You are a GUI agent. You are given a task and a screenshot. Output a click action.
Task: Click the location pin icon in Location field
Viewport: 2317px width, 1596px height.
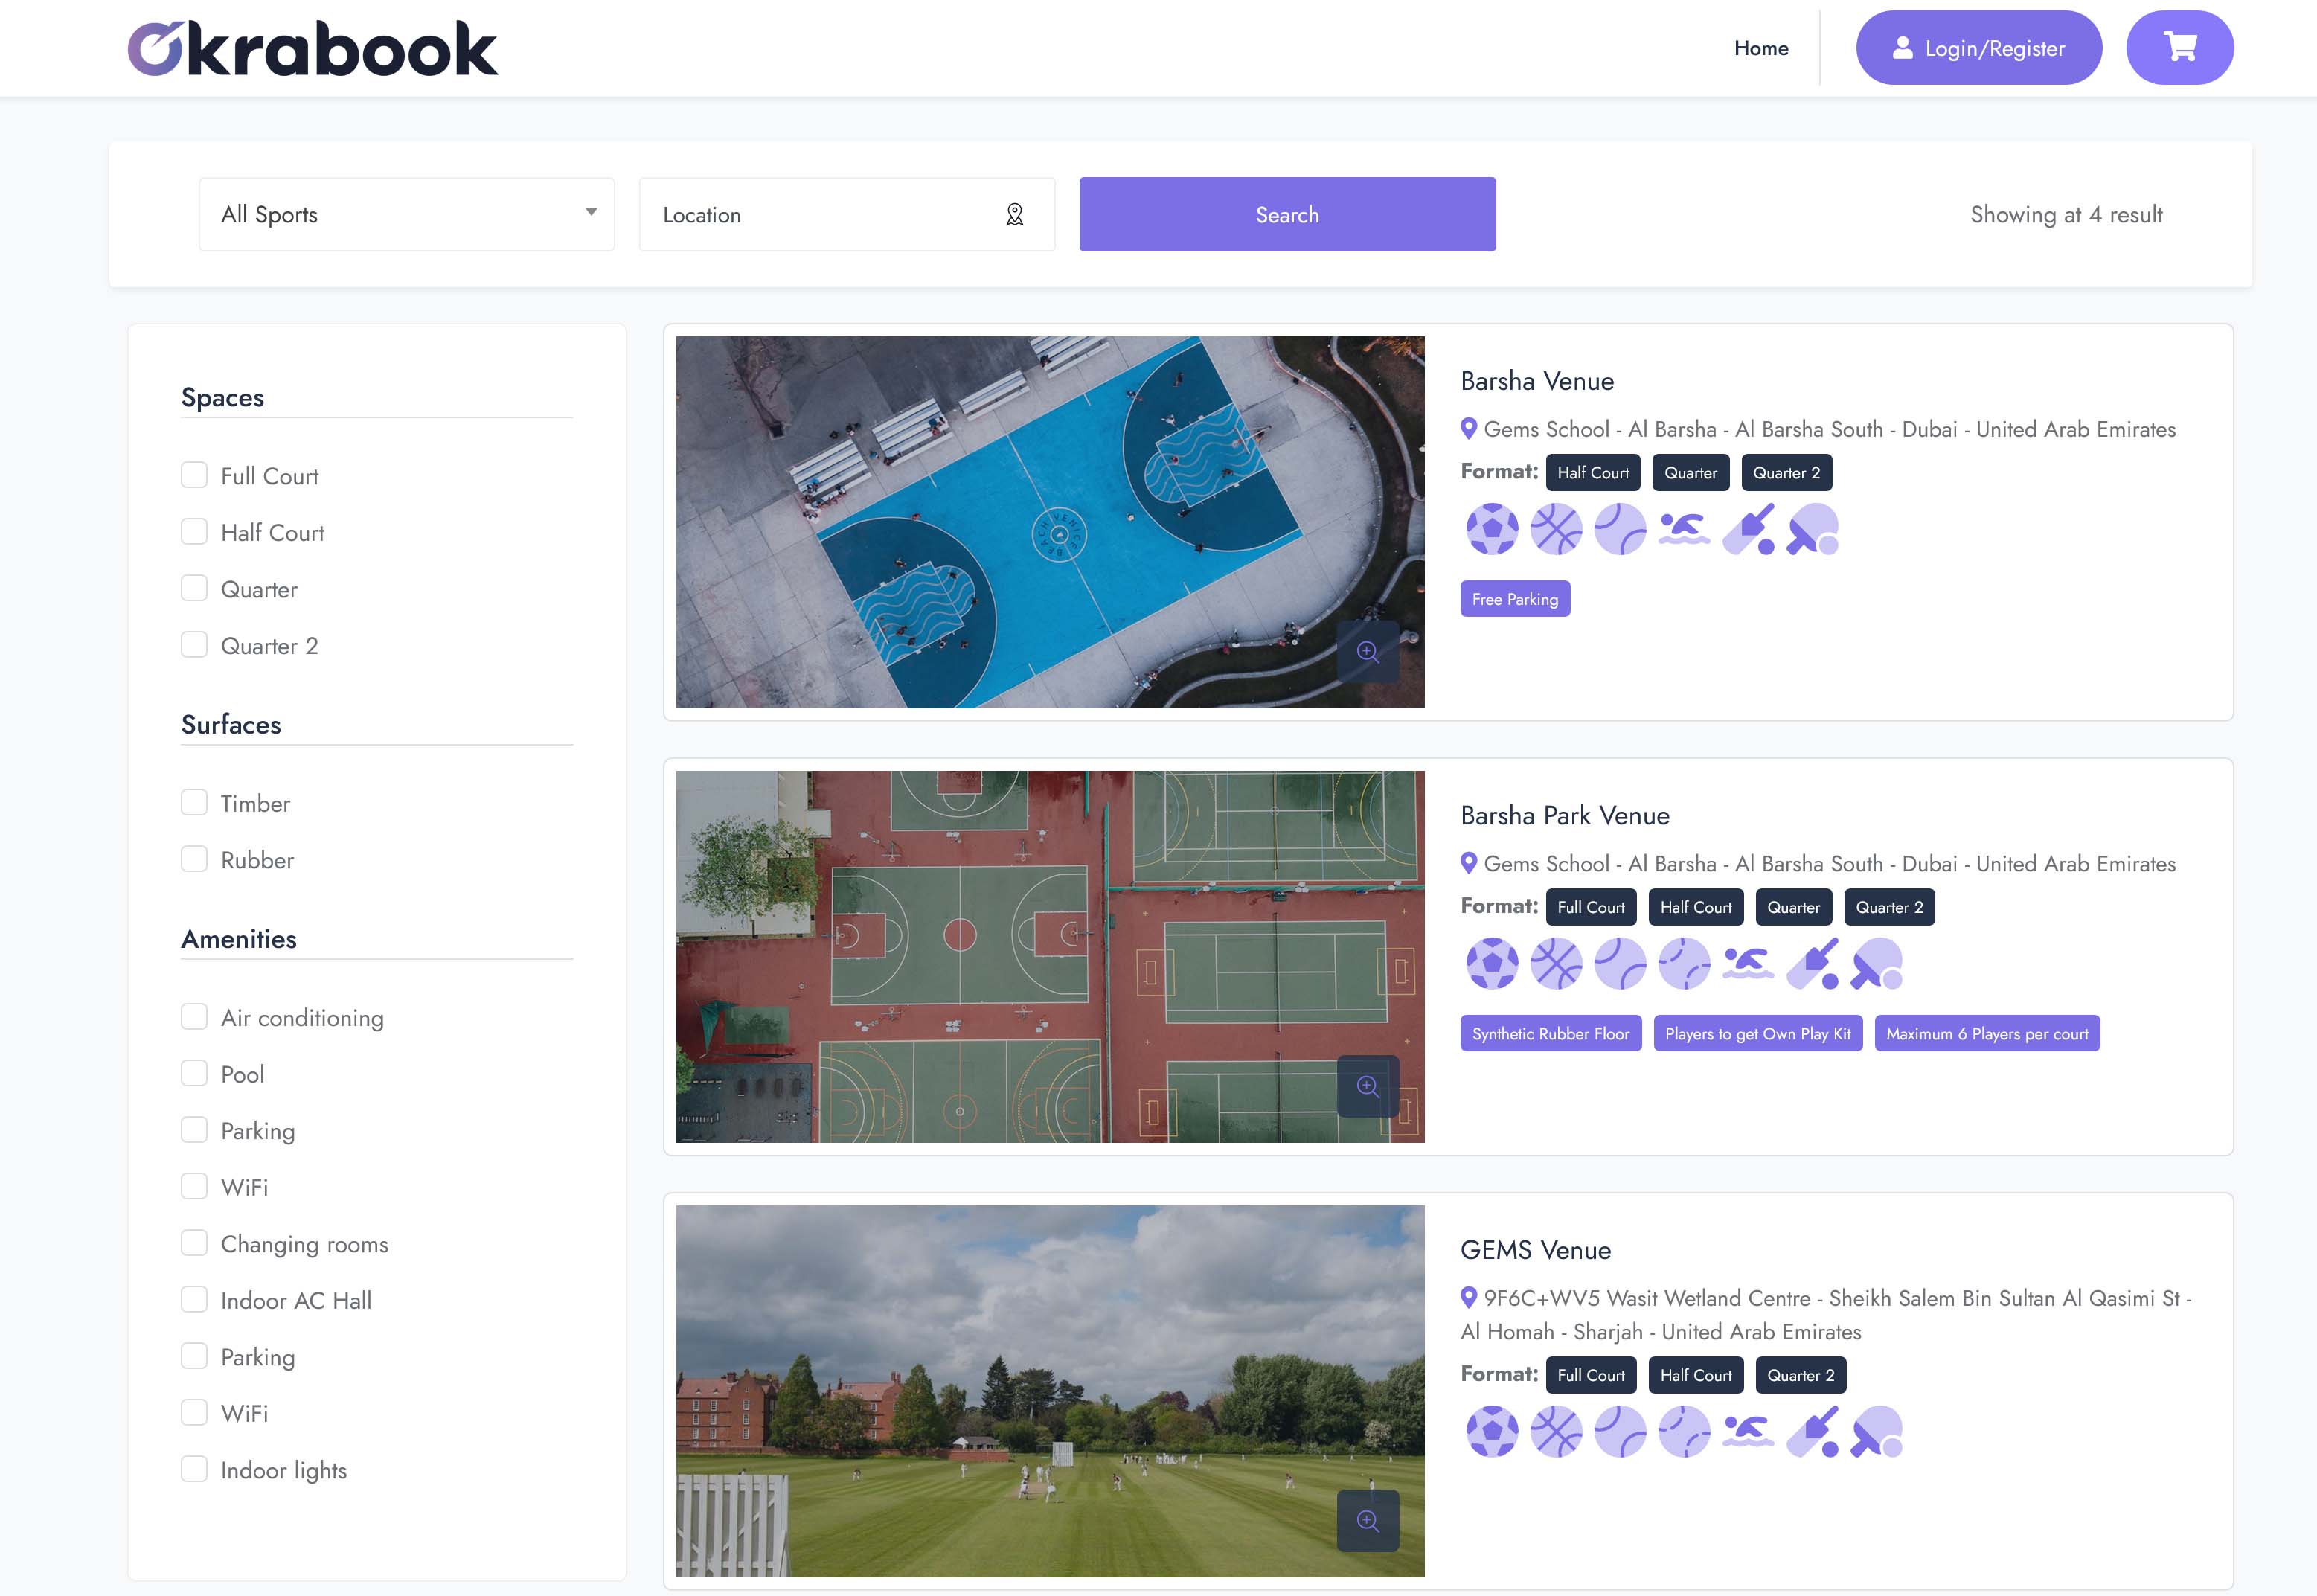[1014, 215]
